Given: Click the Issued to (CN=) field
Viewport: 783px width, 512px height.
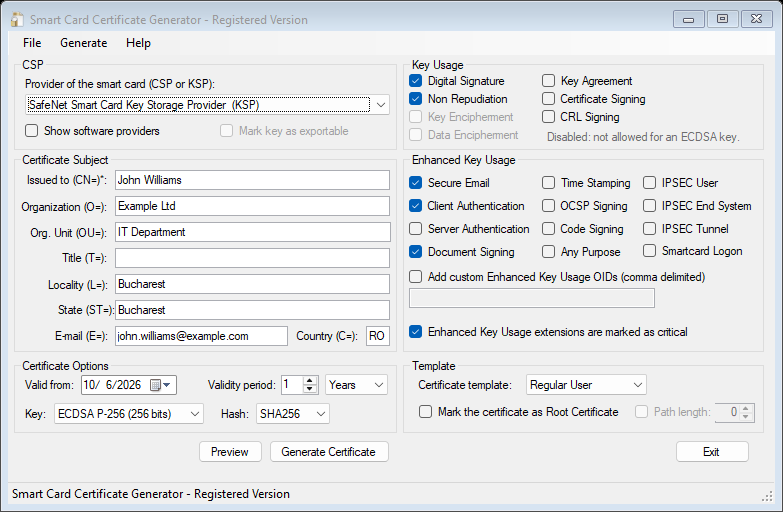Looking at the screenshot, I should [x=252, y=180].
